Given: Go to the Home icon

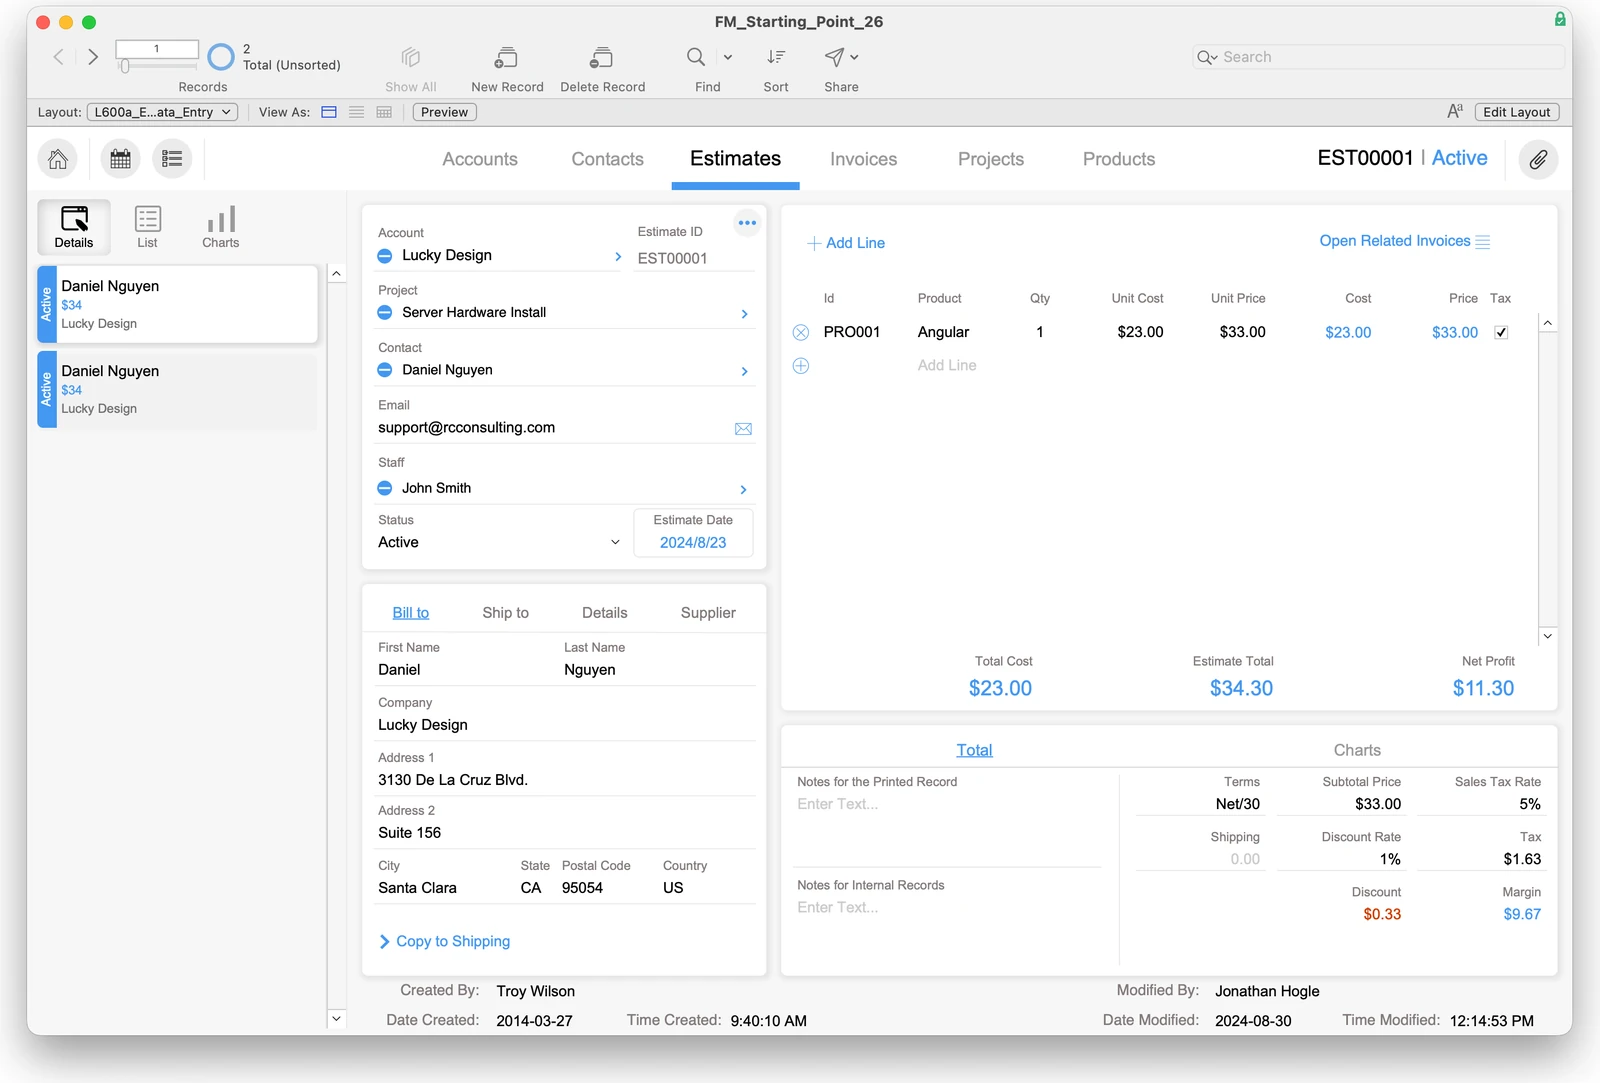Looking at the screenshot, I should [x=58, y=159].
